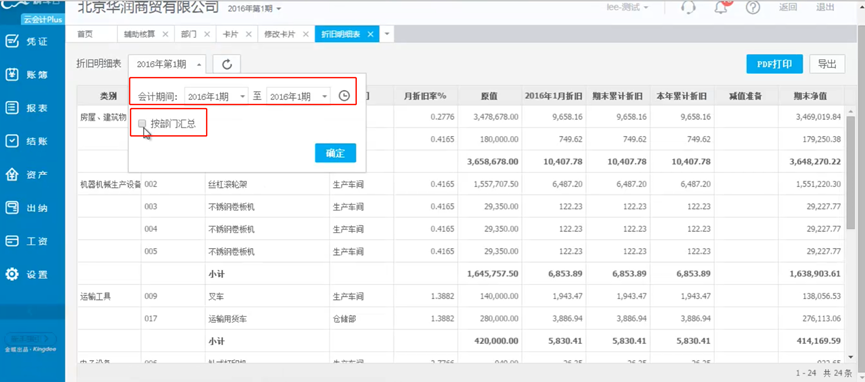Image resolution: width=865 pixels, height=382 pixels.
Task: Click the PDF打印 button
Action: [774, 63]
